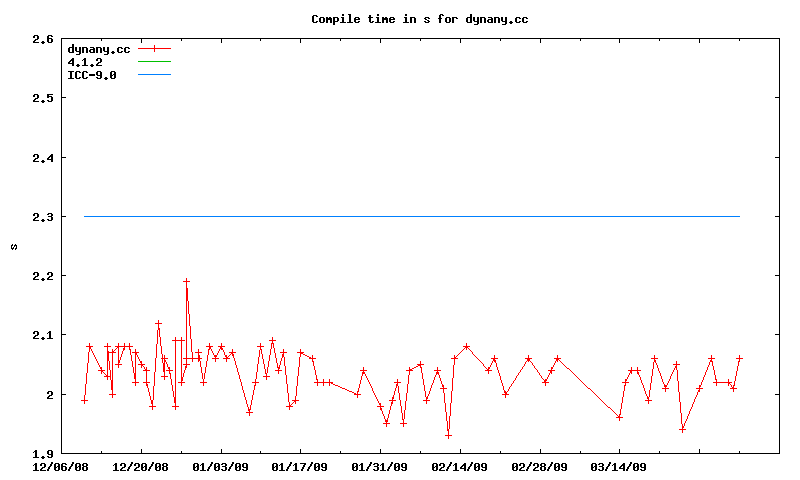
Task: Select the 12/06/08 date on x-axis
Action: click(61, 466)
